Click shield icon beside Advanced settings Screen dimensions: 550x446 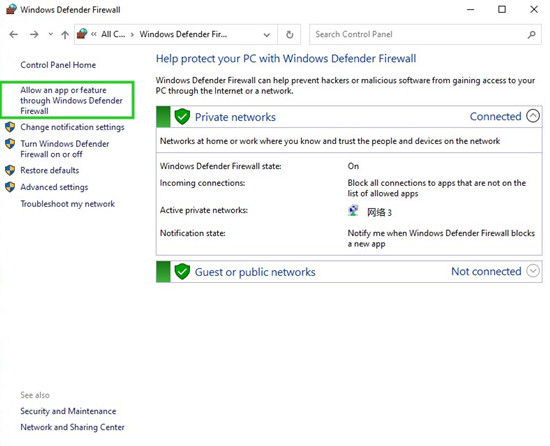click(x=10, y=187)
